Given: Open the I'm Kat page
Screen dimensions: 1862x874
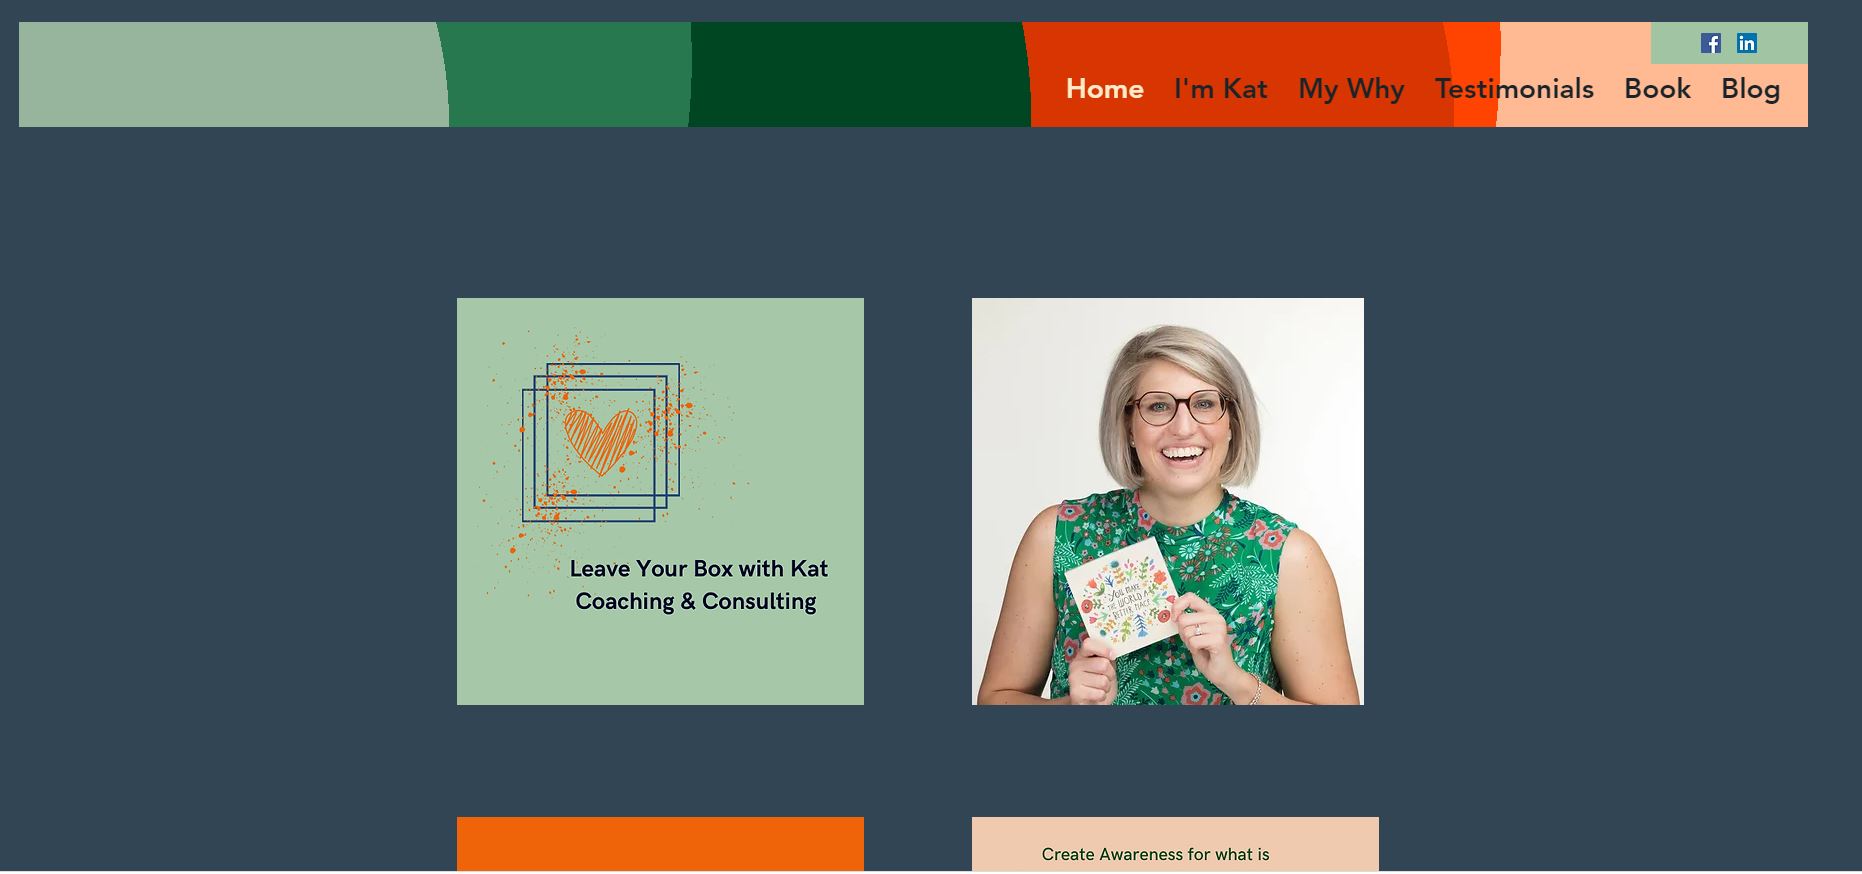Looking at the screenshot, I should (x=1220, y=89).
